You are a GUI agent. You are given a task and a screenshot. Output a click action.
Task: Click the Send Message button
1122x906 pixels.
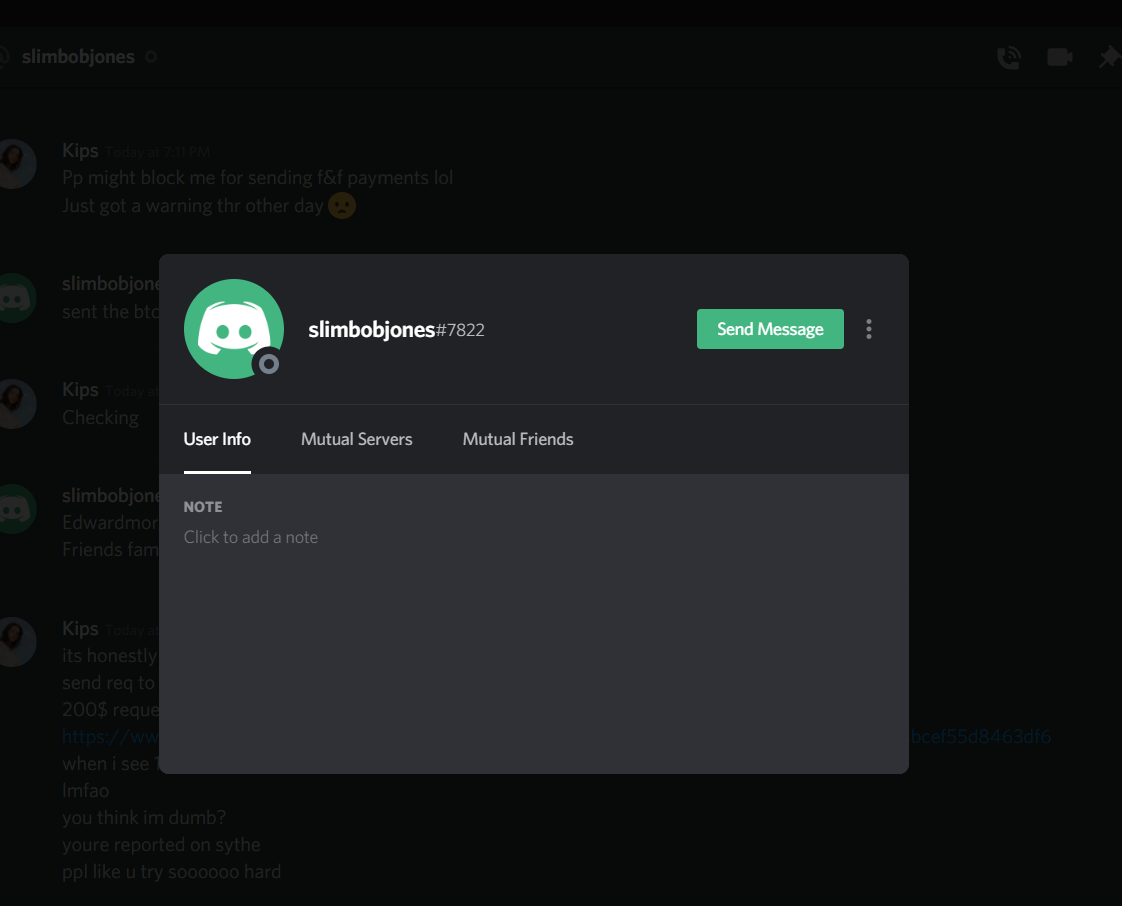tap(770, 329)
